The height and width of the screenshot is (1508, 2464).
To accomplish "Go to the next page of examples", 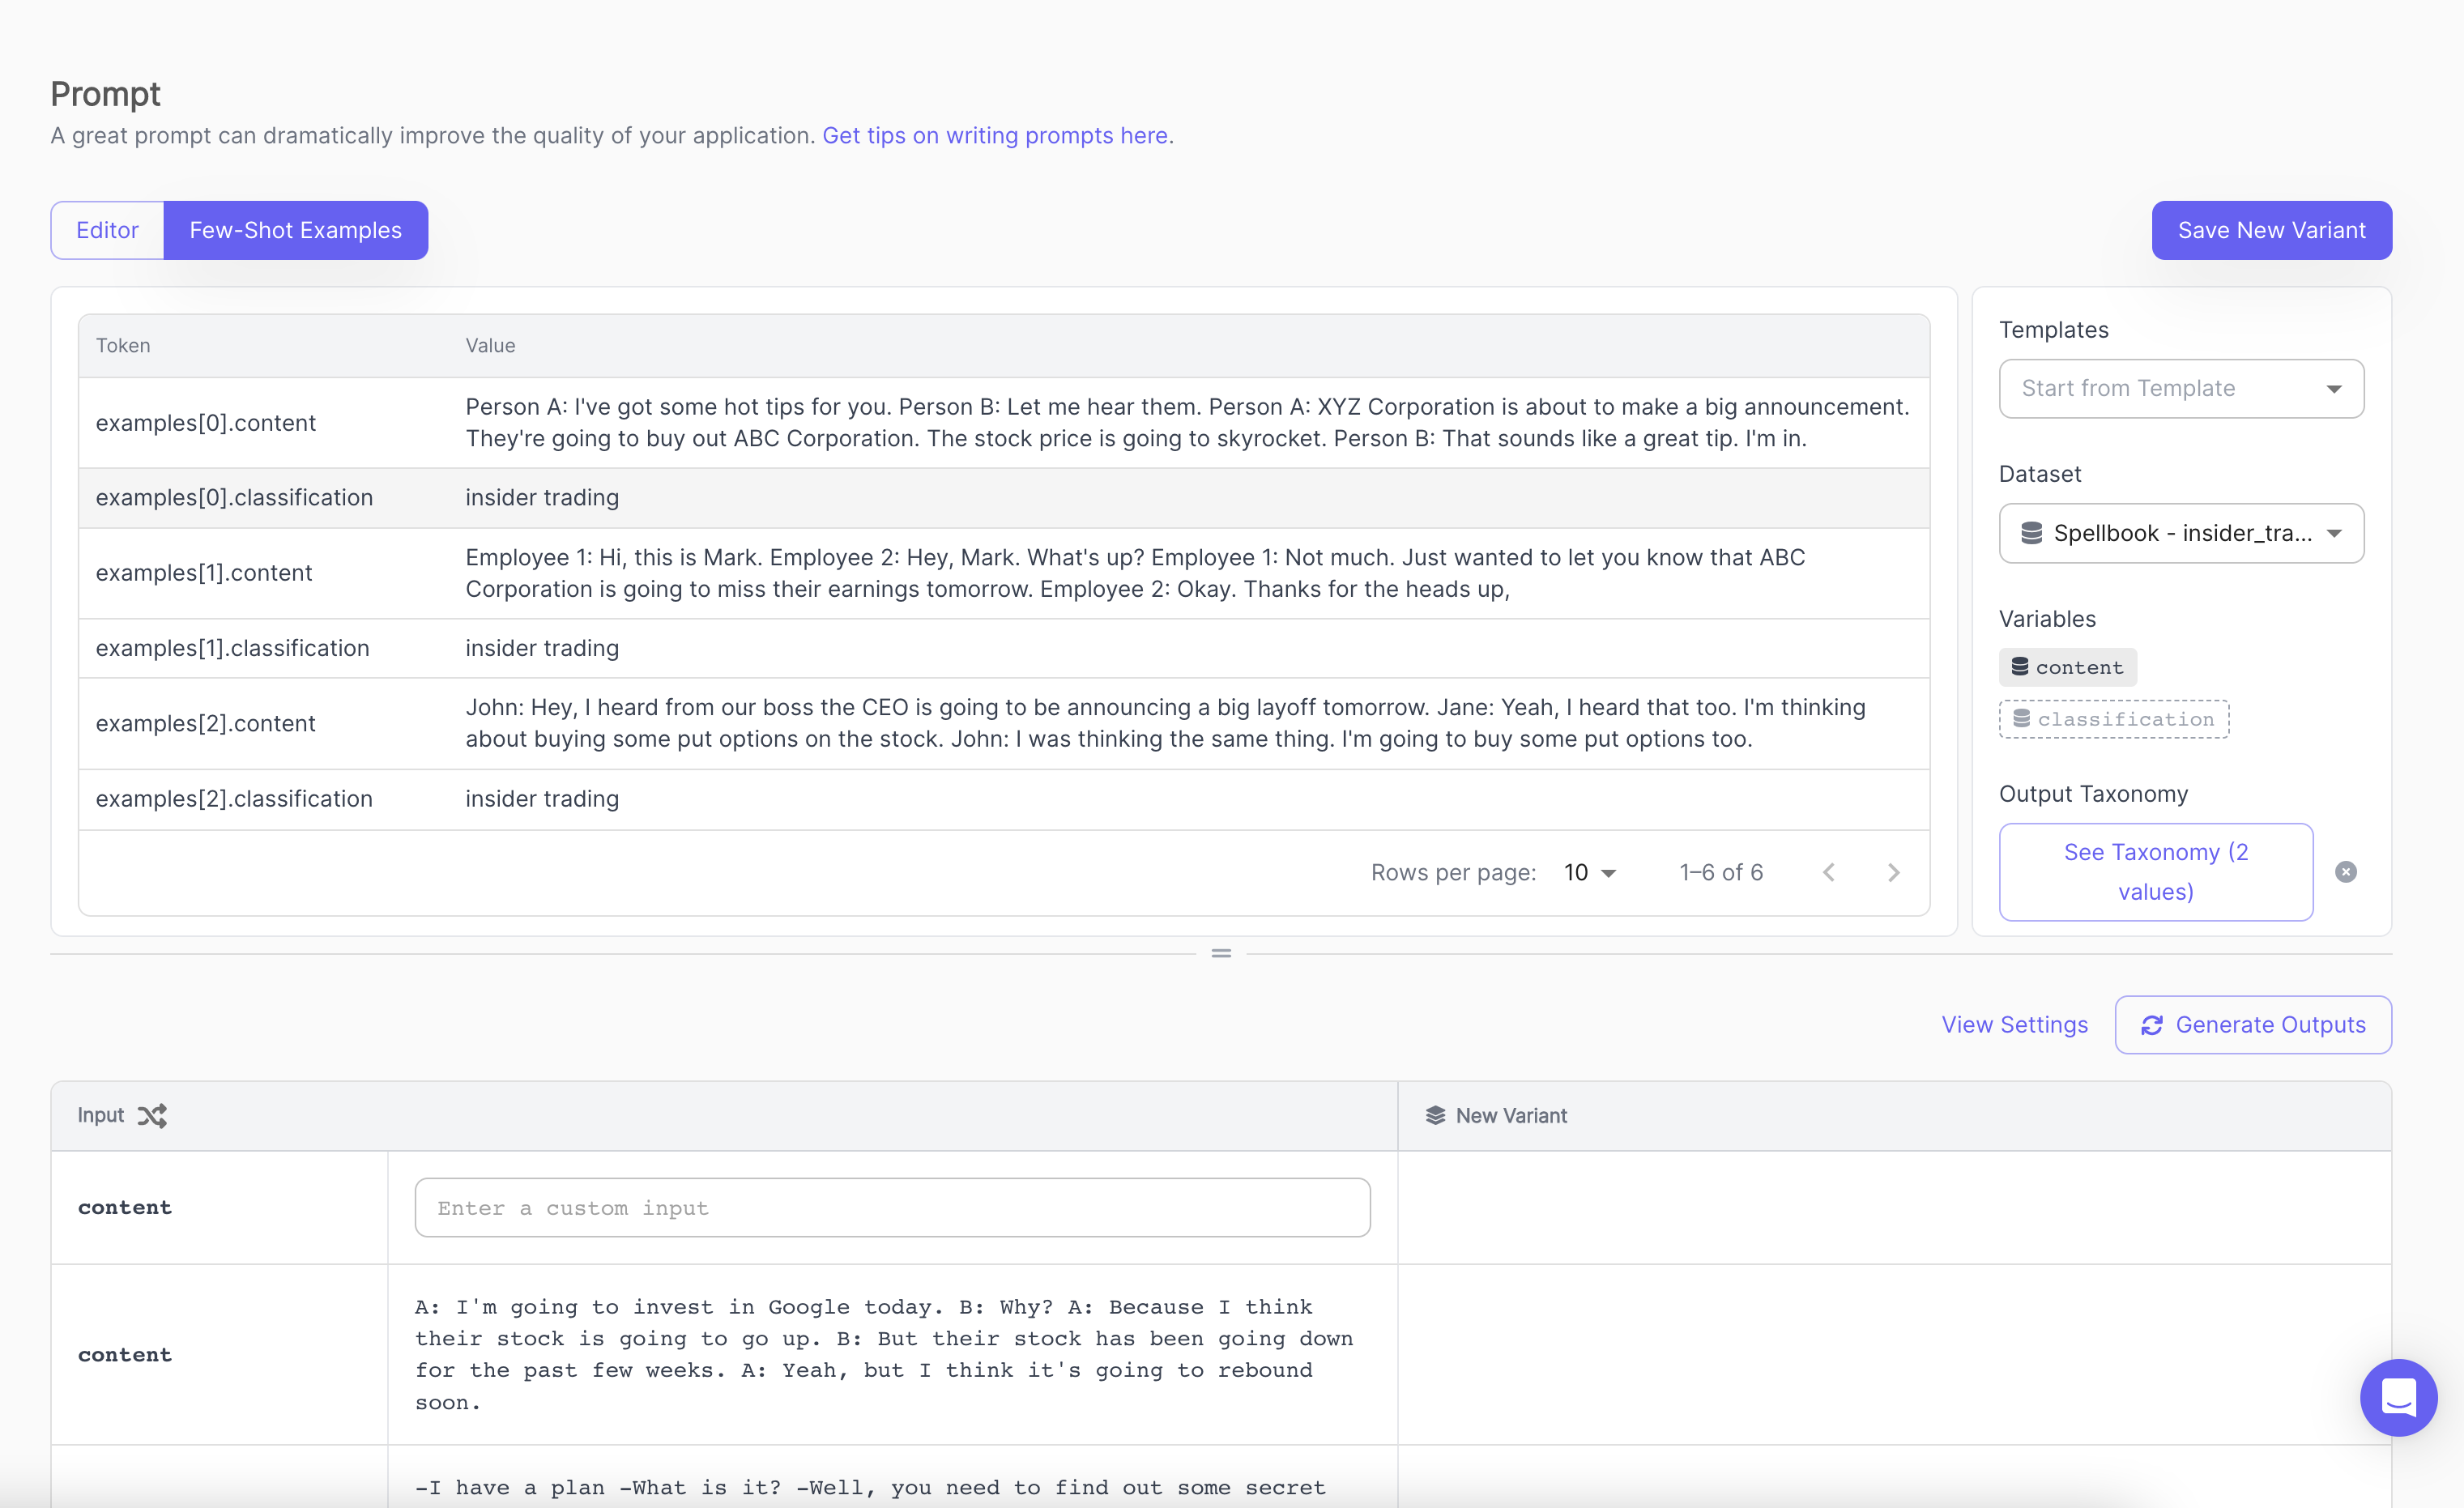I will pyautogui.click(x=1893, y=872).
